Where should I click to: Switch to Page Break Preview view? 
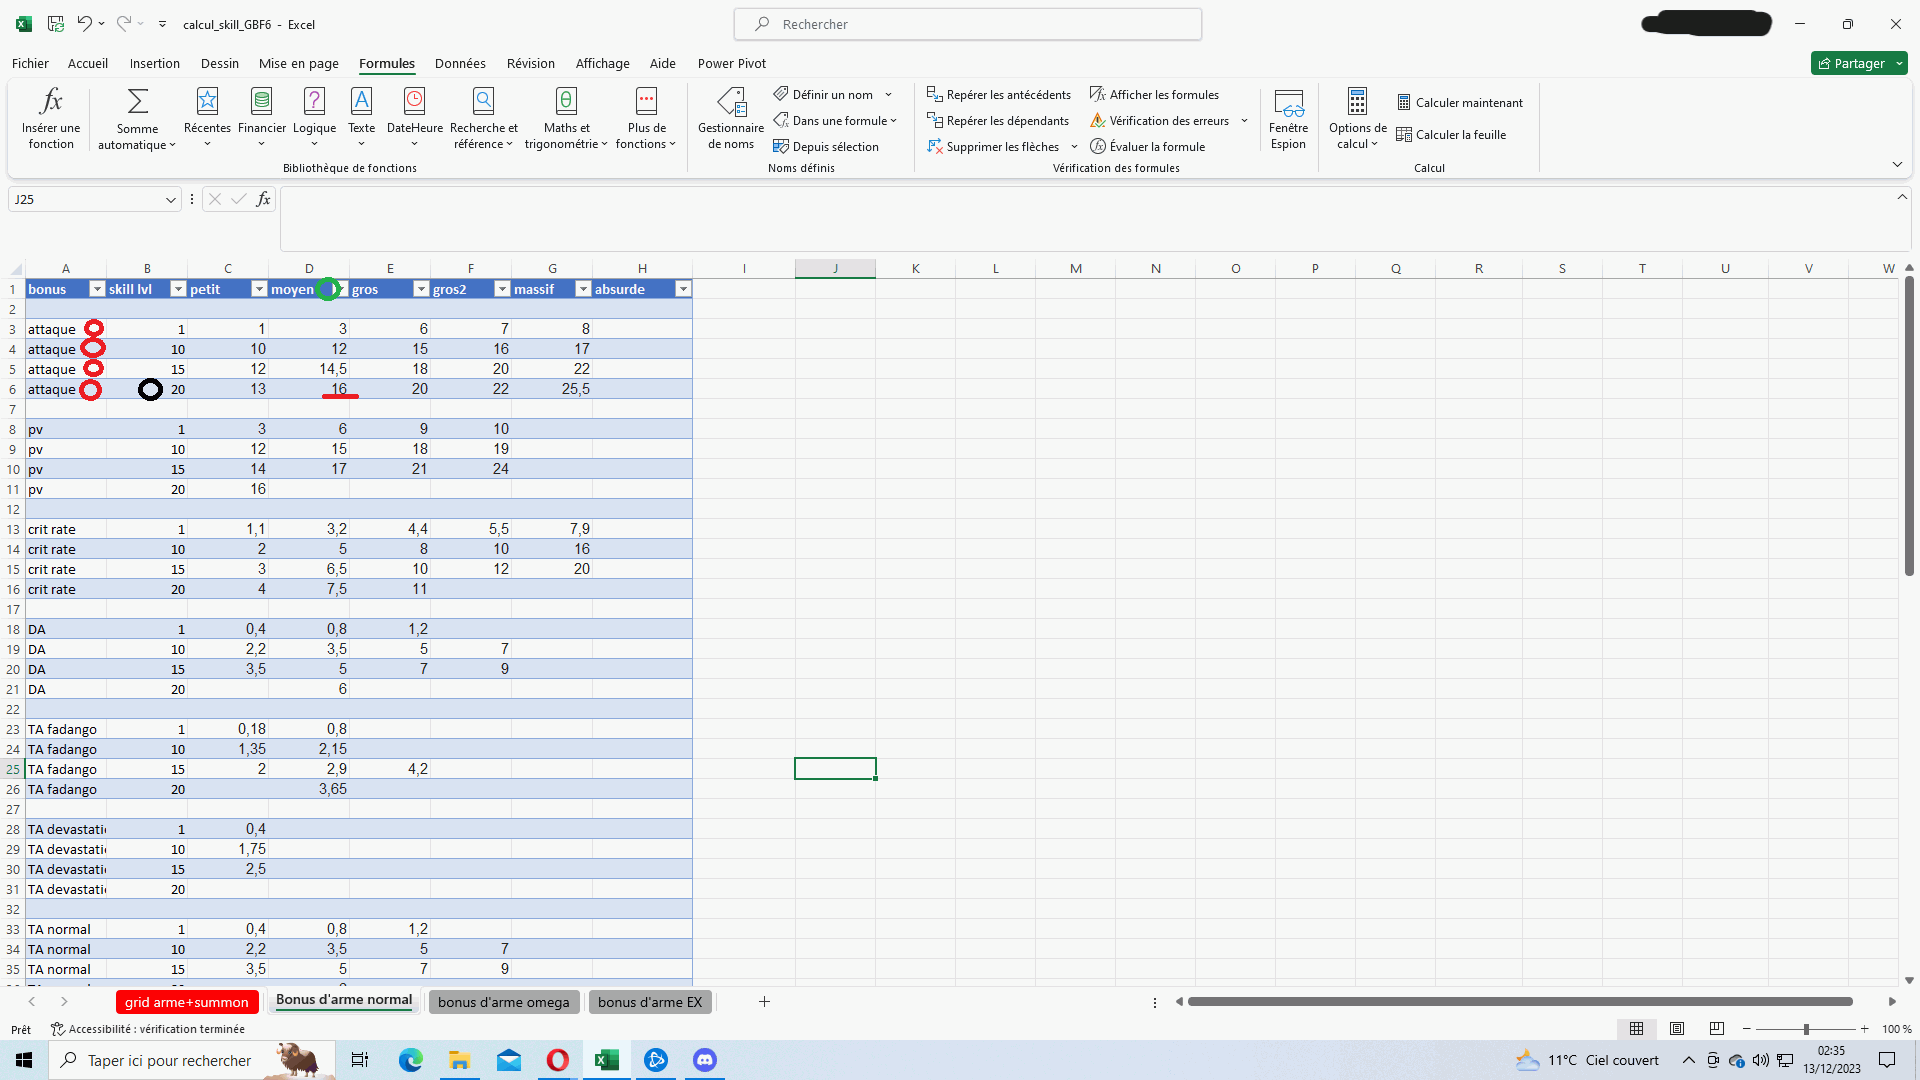click(1717, 1029)
